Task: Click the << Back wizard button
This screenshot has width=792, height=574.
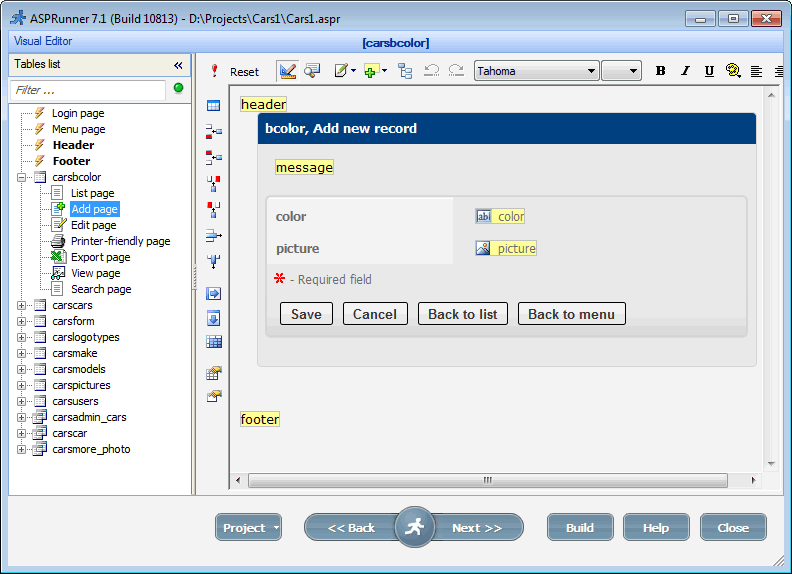Action: 351,528
